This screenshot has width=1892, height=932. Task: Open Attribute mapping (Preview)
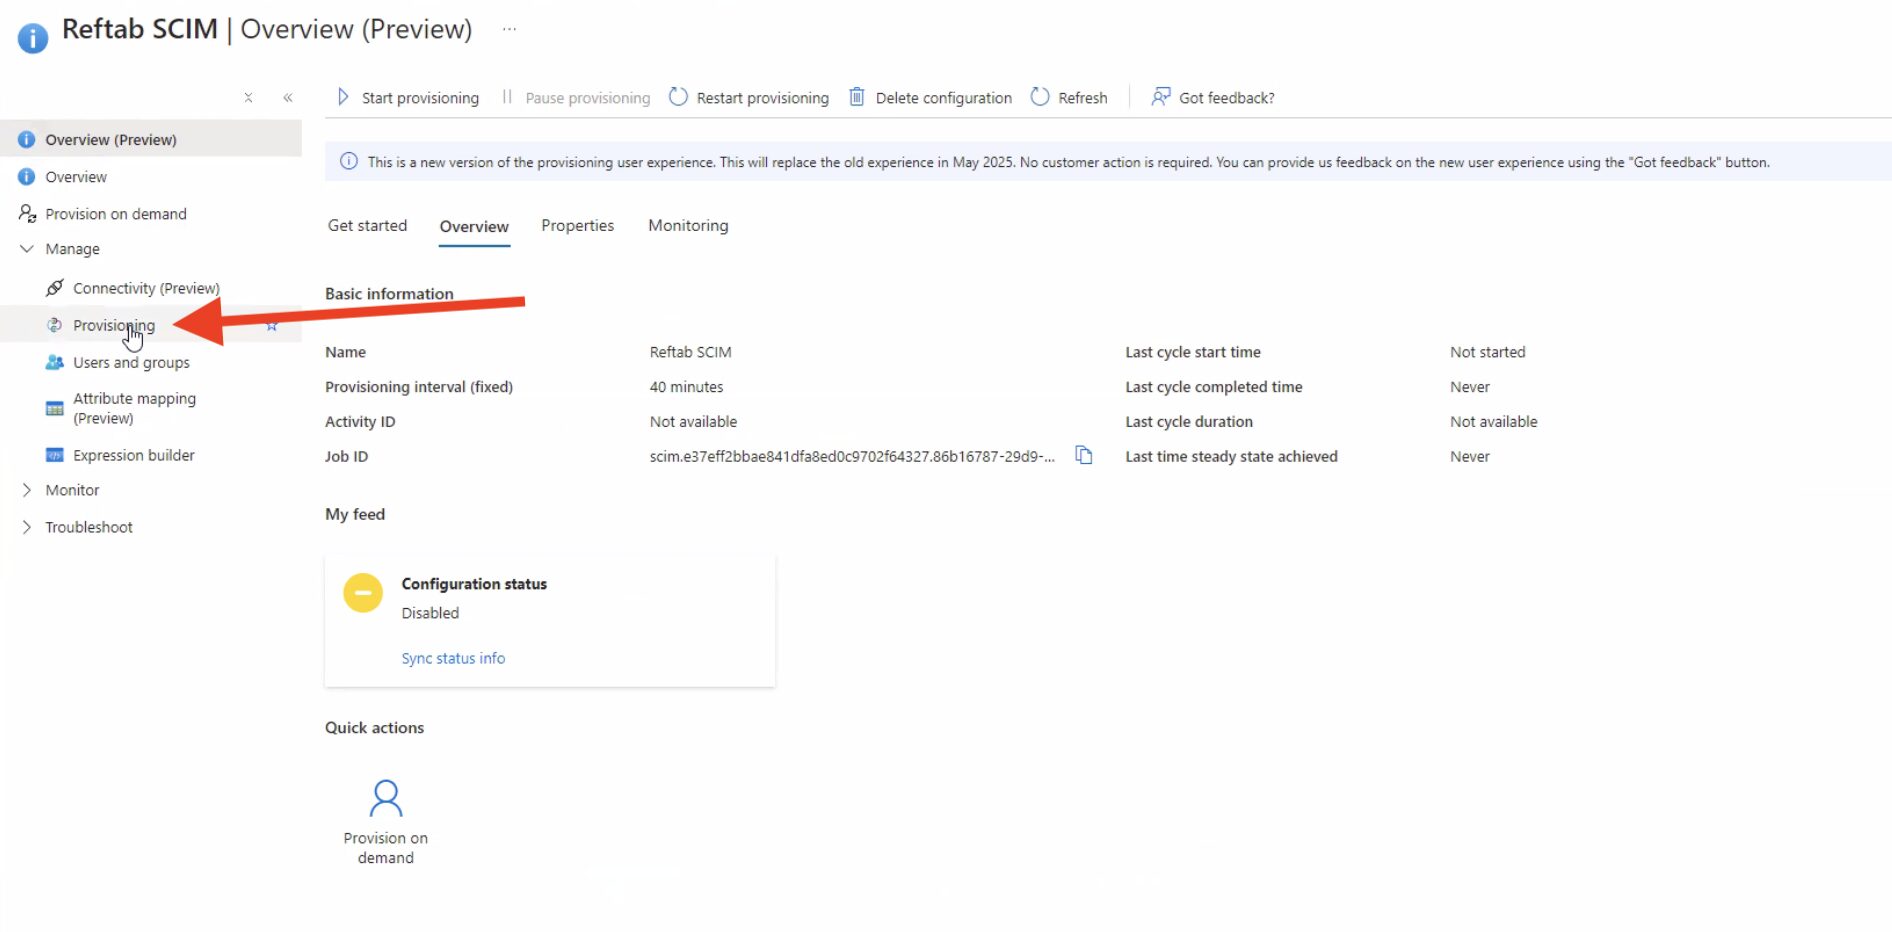click(134, 408)
